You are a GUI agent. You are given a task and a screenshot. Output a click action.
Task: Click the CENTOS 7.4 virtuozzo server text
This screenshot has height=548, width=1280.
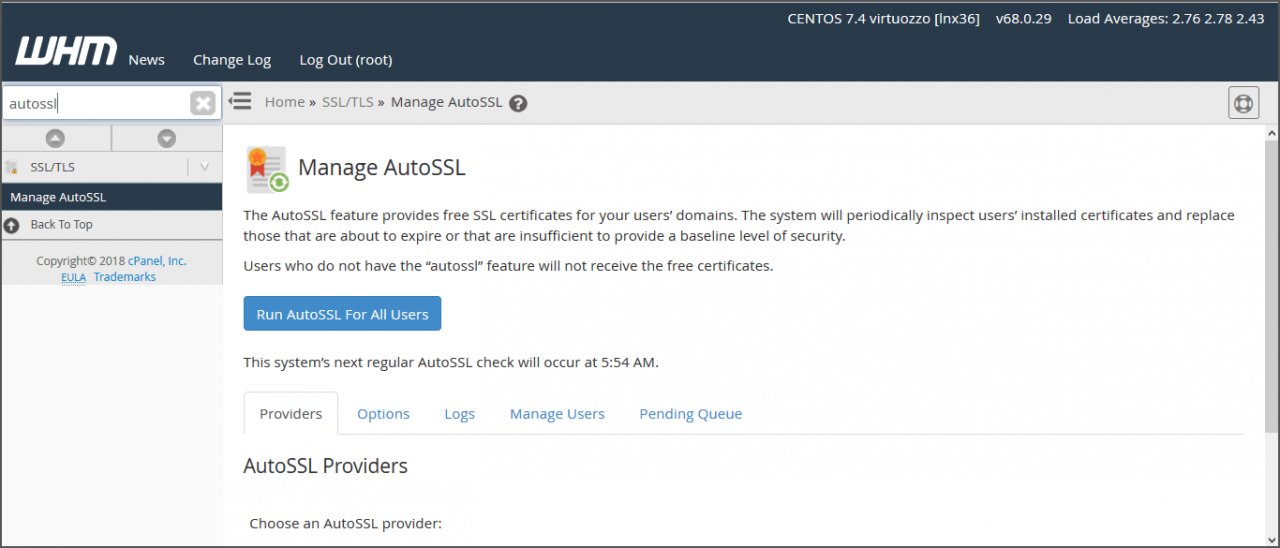click(x=884, y=18)
